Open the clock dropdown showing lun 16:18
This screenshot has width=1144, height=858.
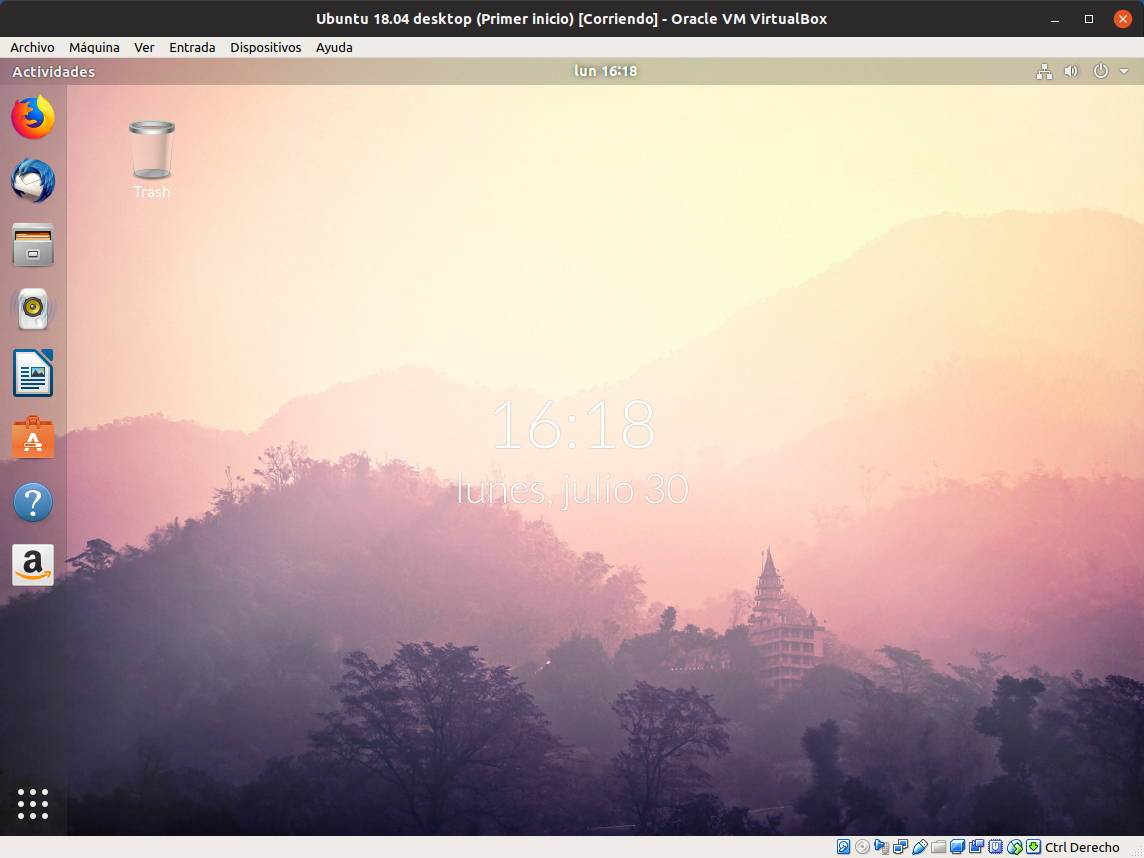click(606, 71)
